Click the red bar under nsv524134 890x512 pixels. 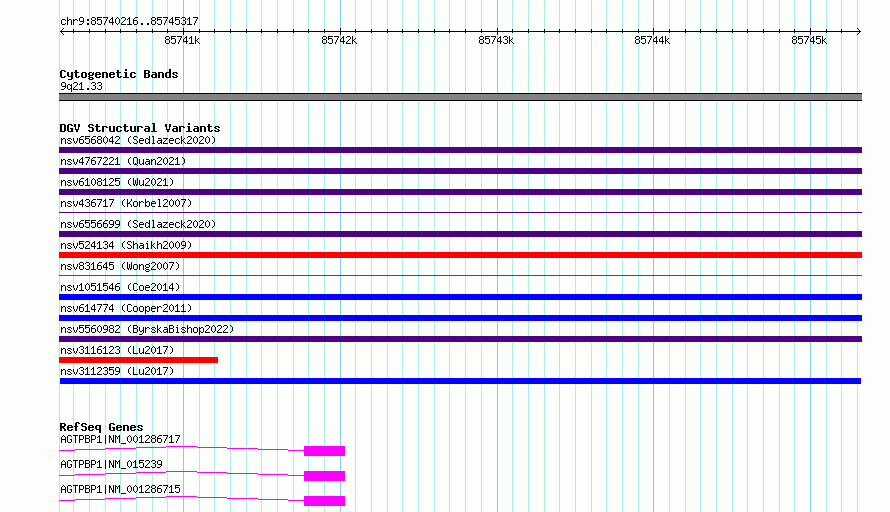click(x=460, y=255)
